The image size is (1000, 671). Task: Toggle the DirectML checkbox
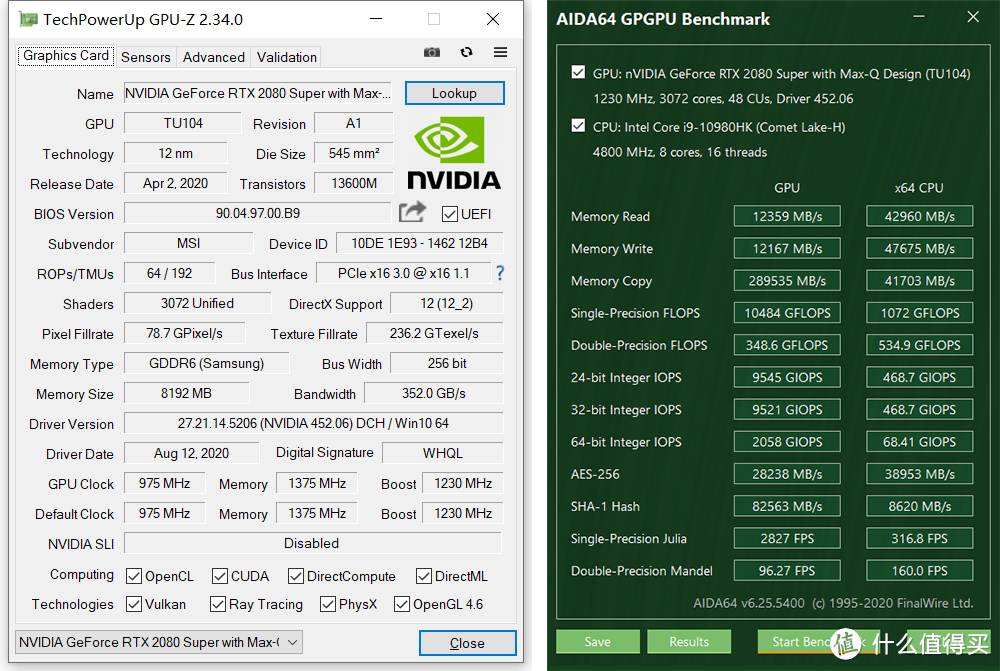424,576
